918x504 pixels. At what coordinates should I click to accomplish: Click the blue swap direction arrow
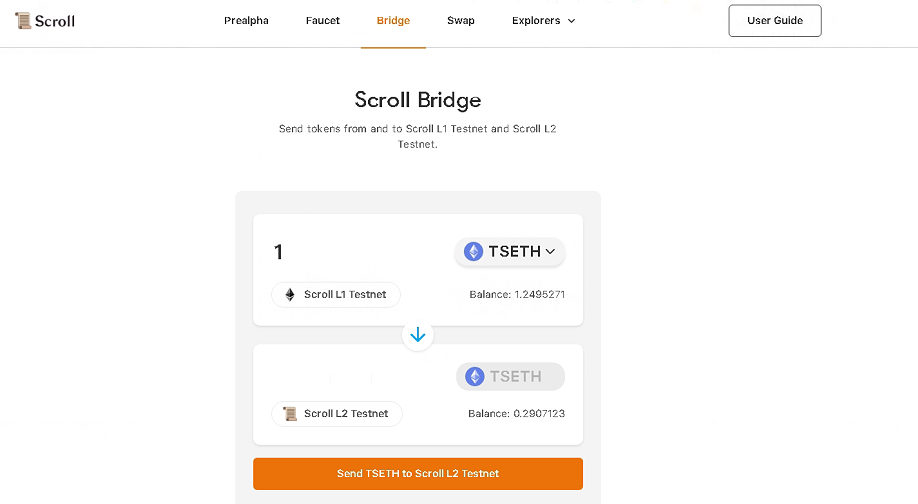point(417,335)
